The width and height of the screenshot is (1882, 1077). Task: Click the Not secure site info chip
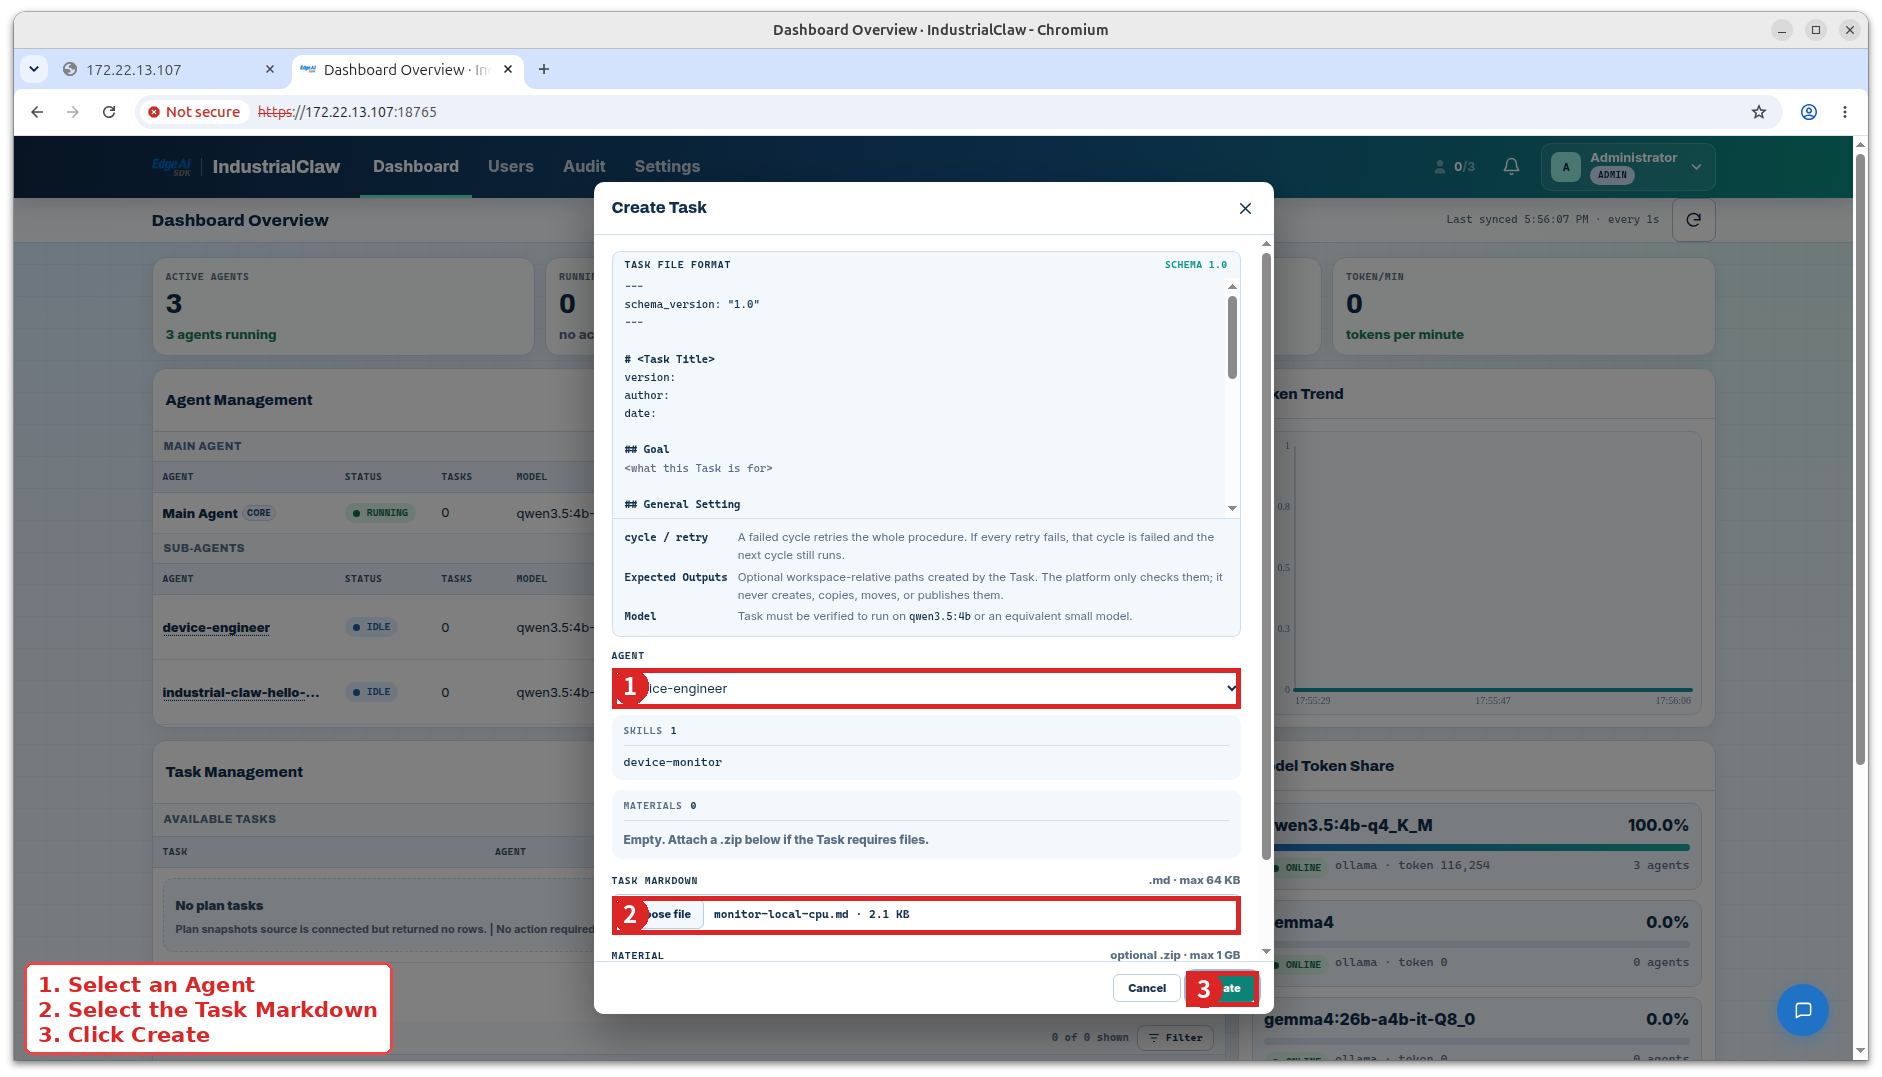coord(194,112)
